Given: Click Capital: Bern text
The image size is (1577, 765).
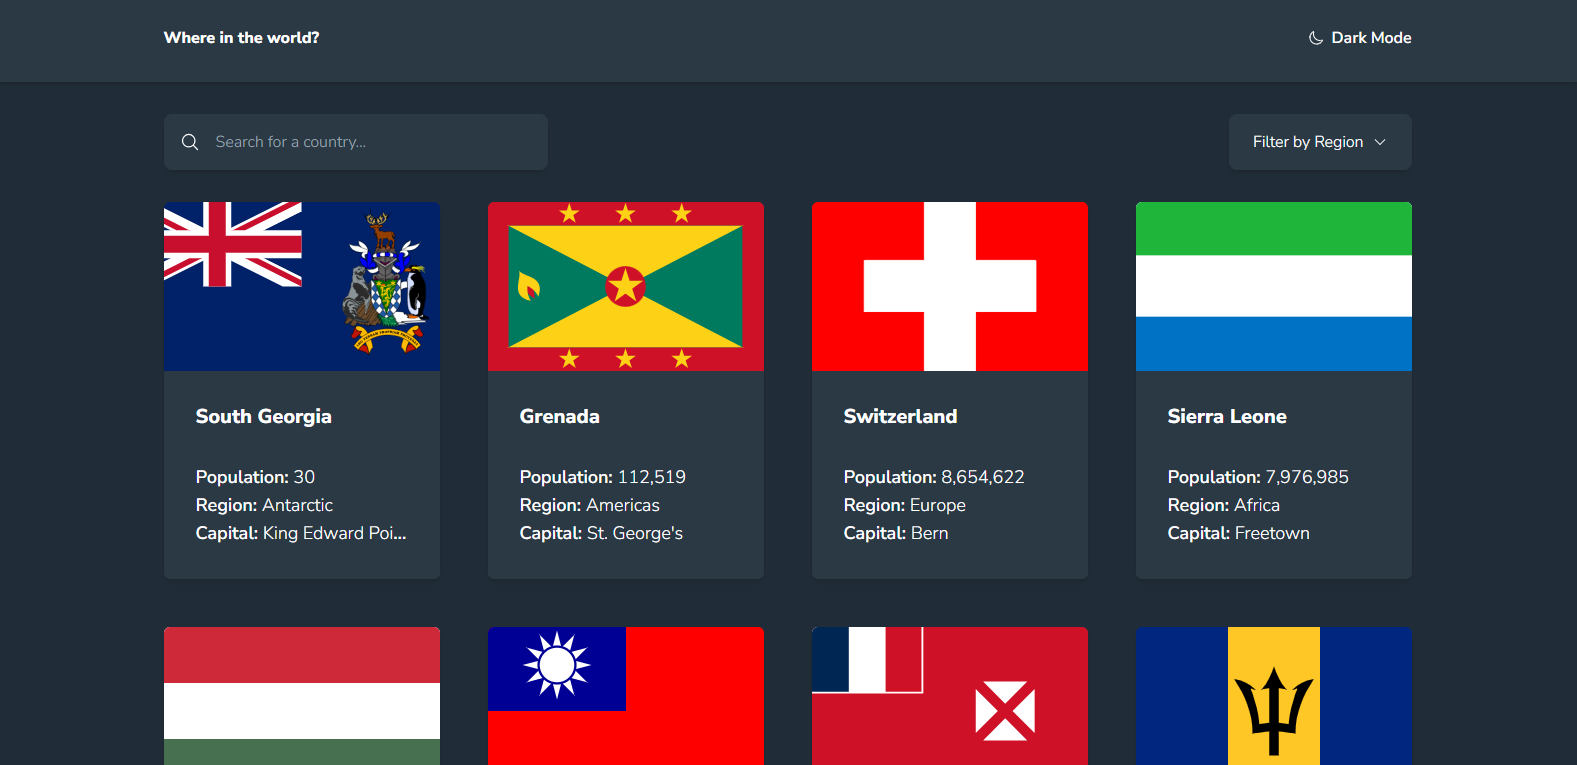Looking at the screenshot, I should click(x=896, y=533).
